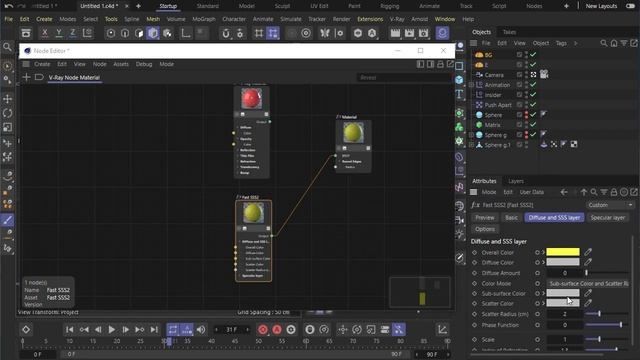Expand Overall Color arrow

tap(543, 252)
